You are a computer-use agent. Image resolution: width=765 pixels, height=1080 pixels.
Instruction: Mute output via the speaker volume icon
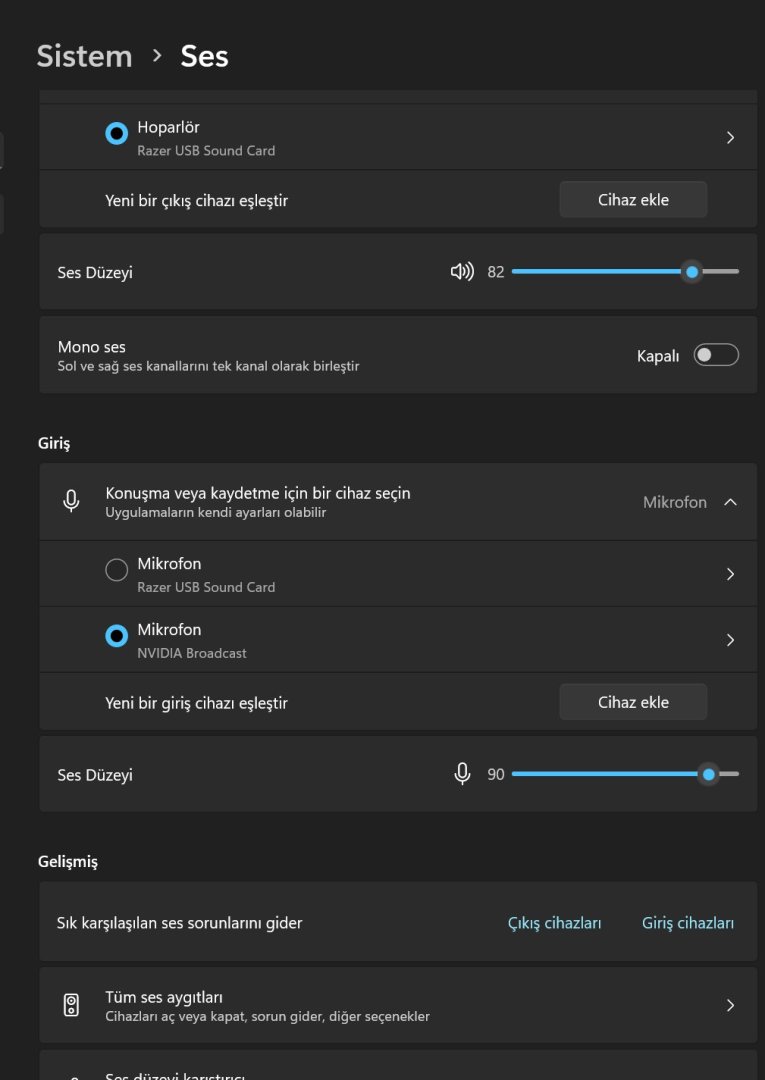coord(462,272)
